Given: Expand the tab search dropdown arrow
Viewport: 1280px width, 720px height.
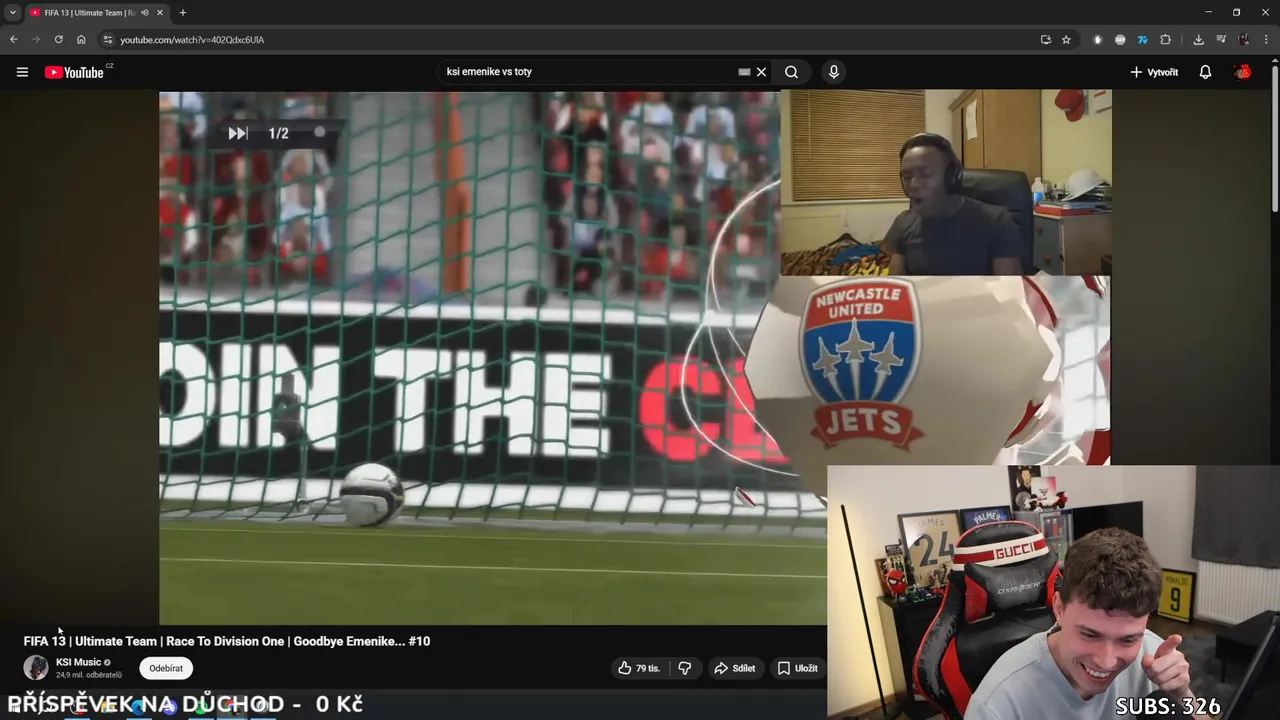Looking at the screenshot, I should (13, 12).
